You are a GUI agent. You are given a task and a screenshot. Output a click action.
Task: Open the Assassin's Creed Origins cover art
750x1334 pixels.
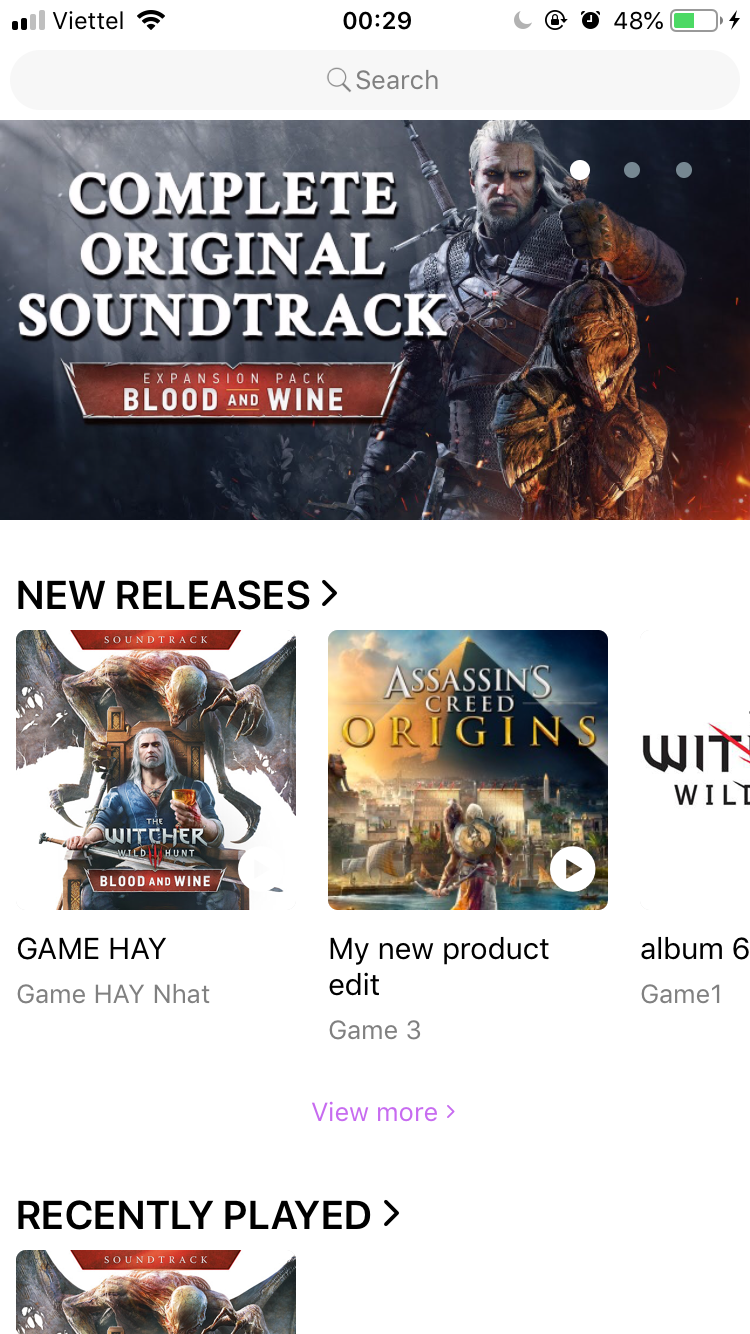coord(468,770)
